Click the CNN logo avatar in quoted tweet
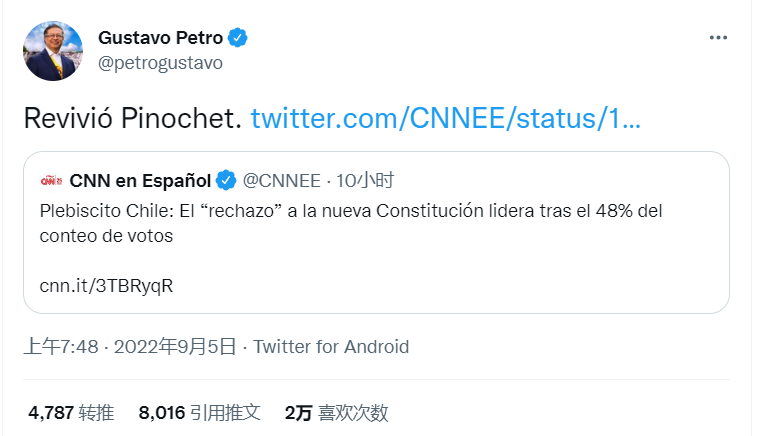 pyautogui.click(x=51, y=181)
